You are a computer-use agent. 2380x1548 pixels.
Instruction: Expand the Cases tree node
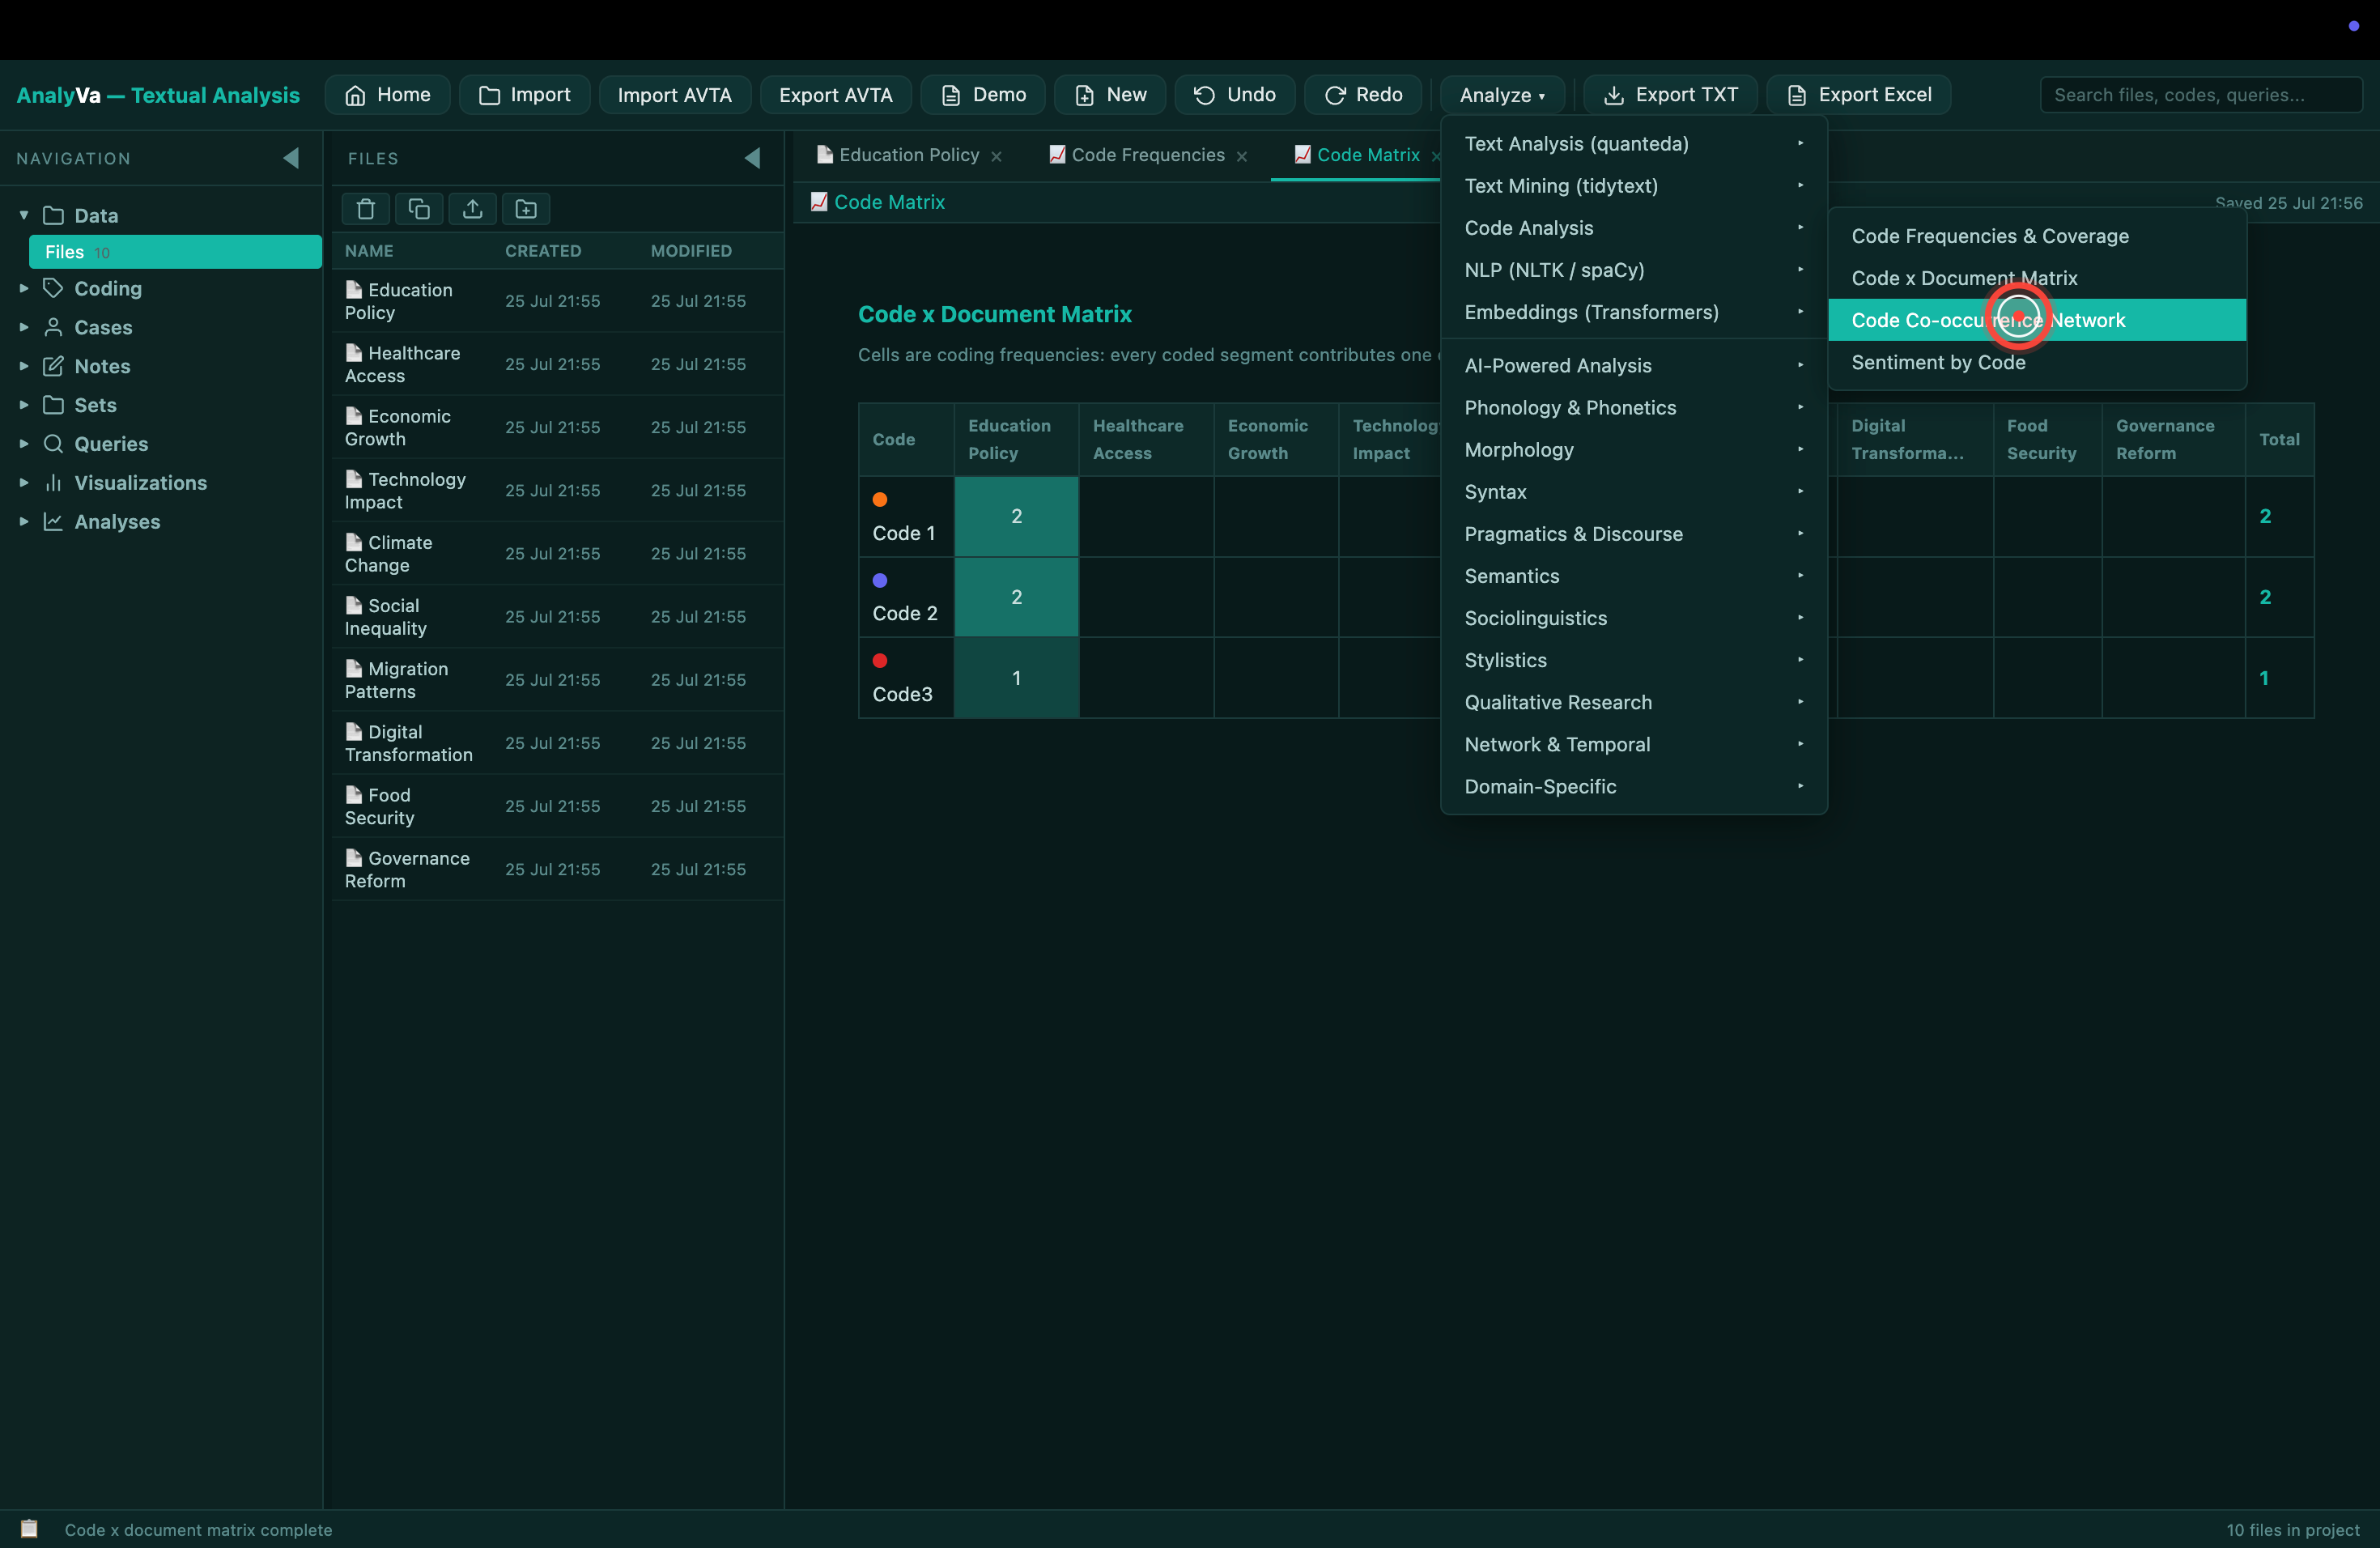click(24, 327)
